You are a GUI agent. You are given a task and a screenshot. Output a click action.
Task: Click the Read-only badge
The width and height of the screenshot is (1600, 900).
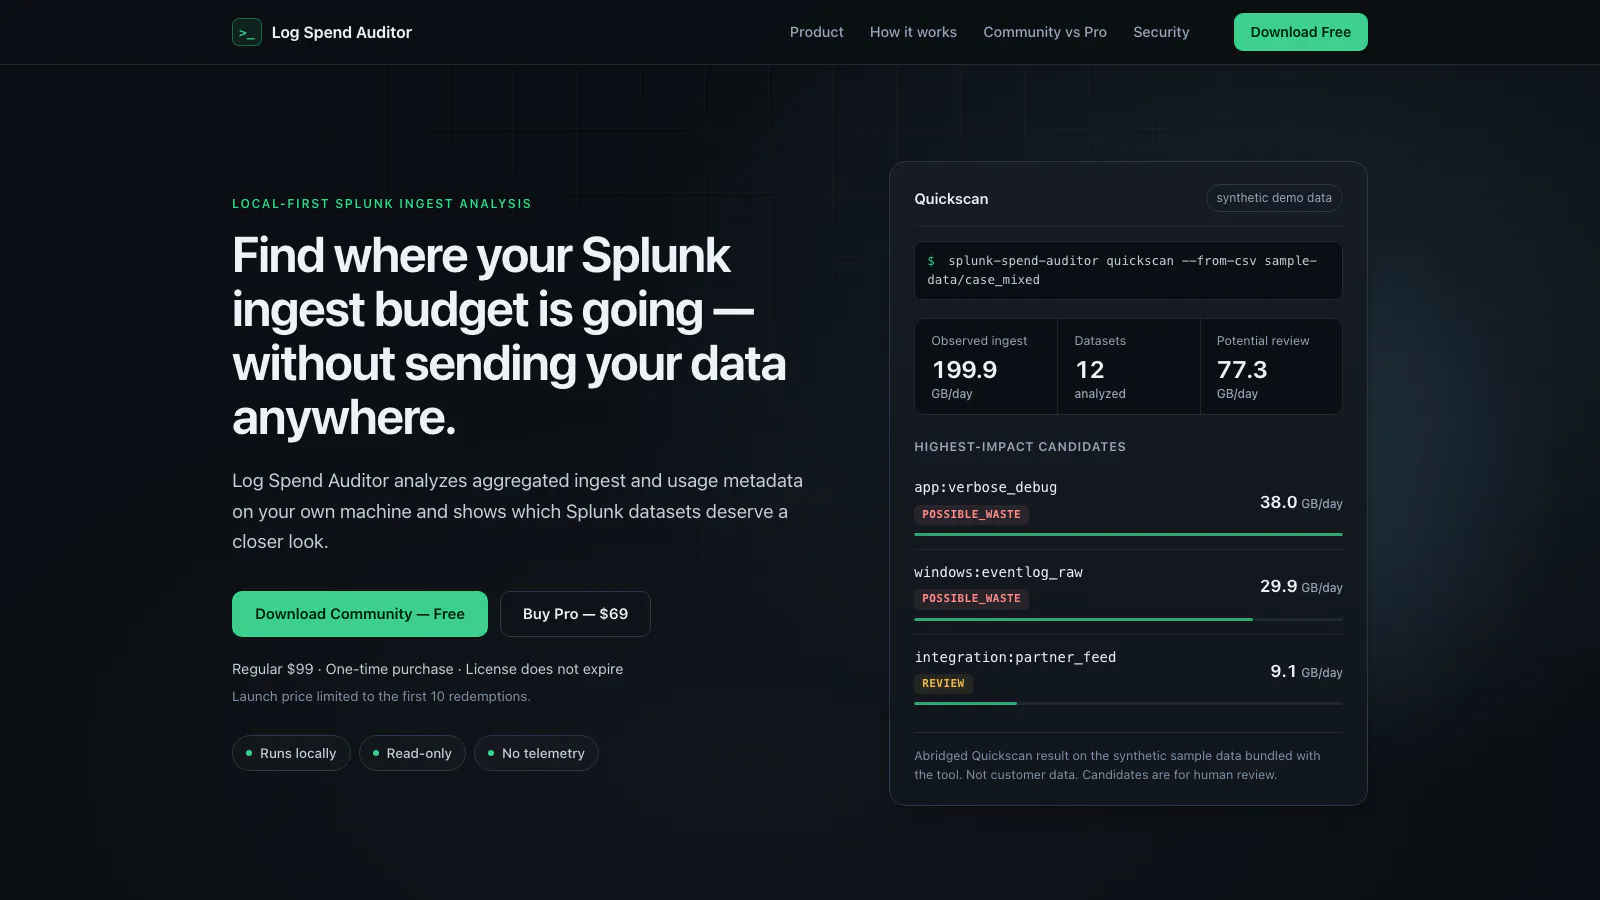pos(412,753)
